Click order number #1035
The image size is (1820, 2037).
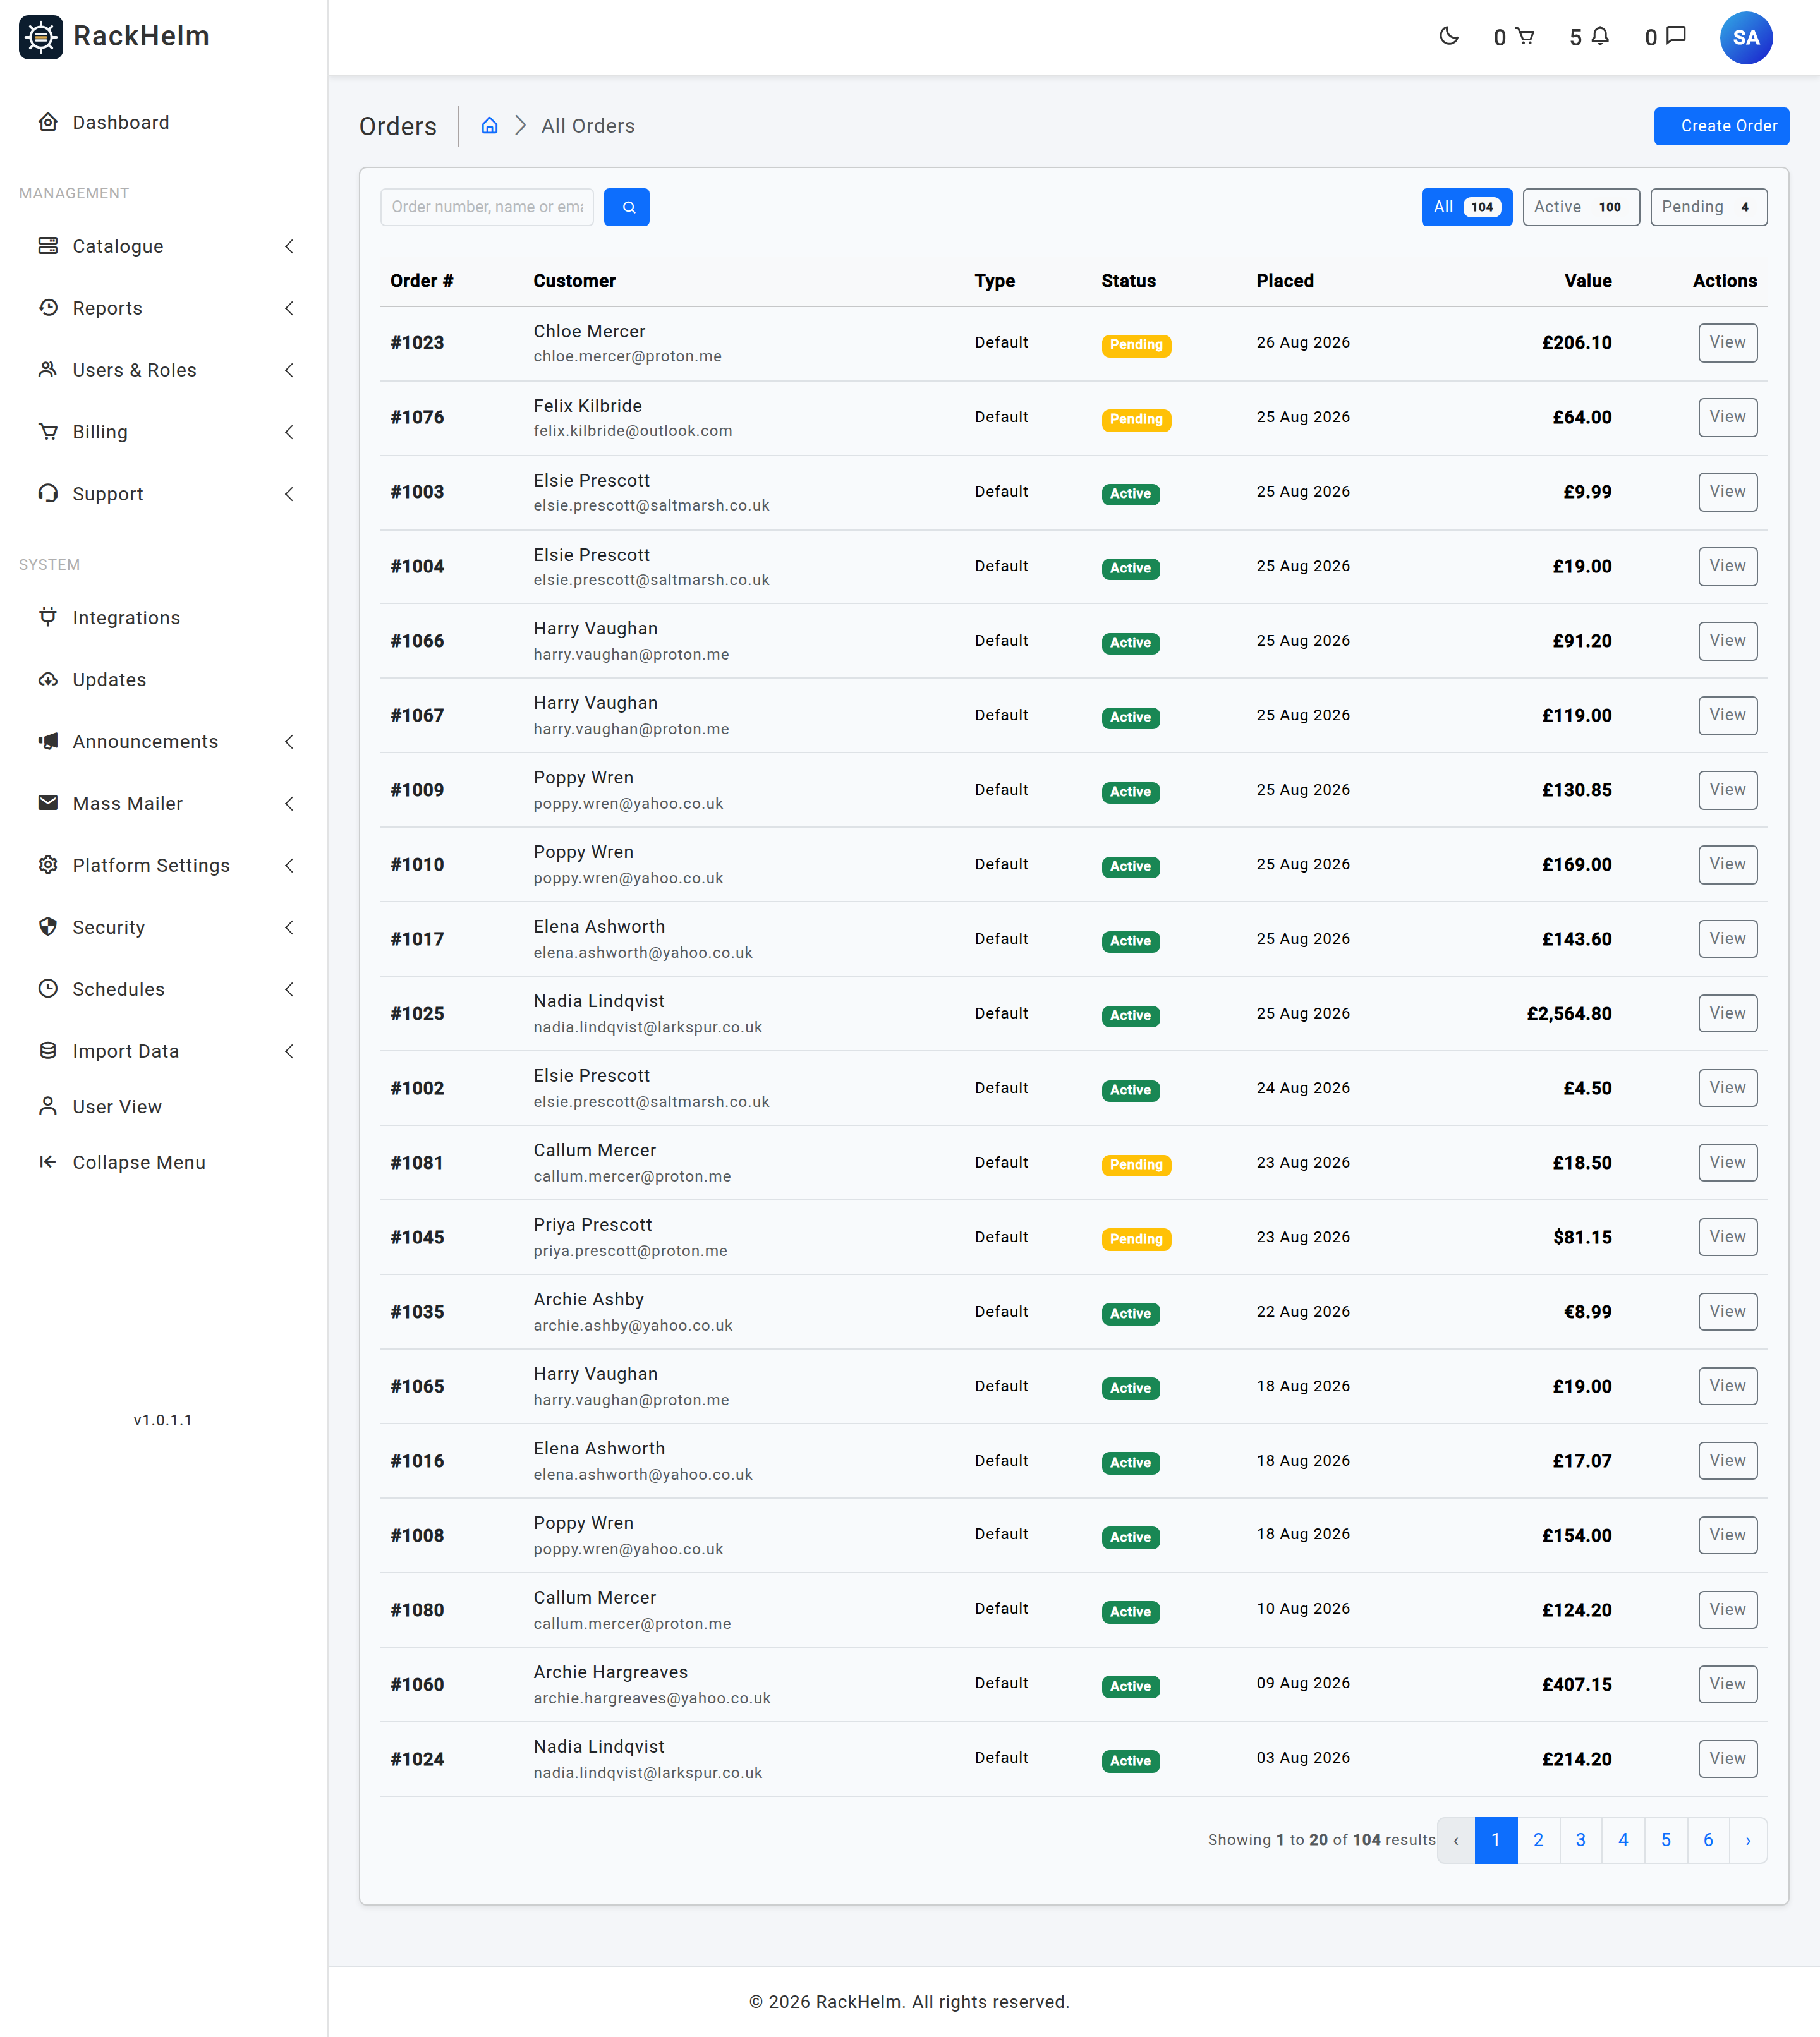pos(417,1311)
